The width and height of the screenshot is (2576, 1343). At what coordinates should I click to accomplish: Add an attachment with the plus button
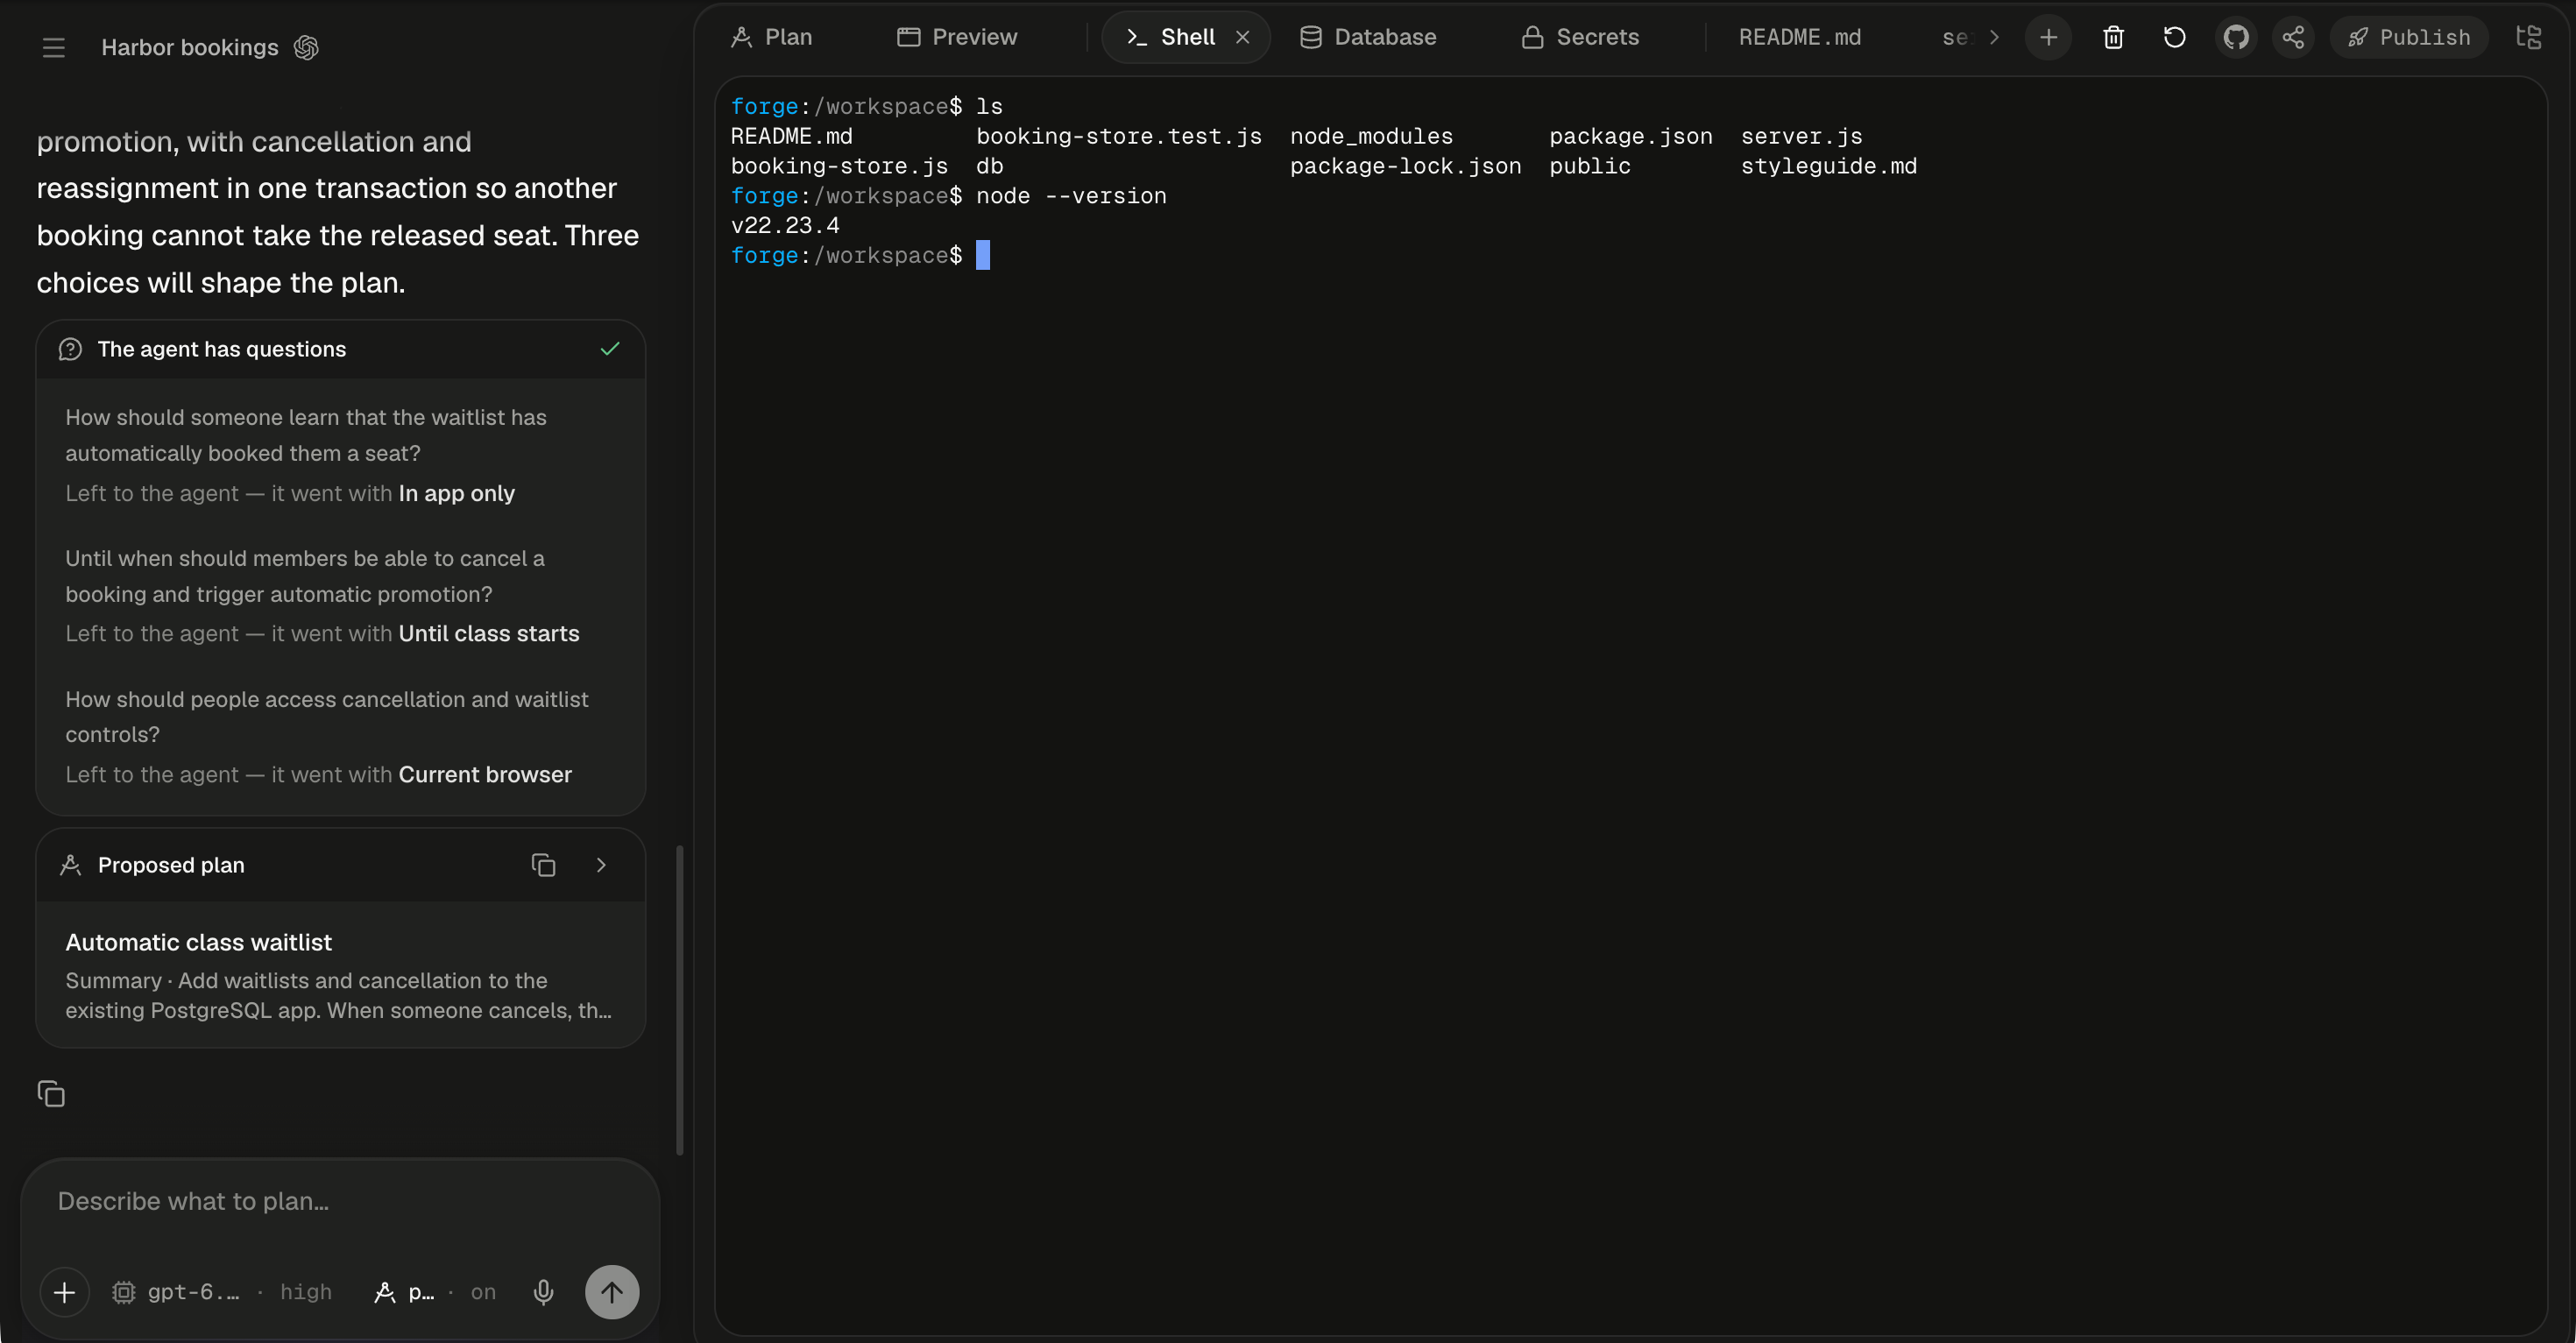click(x=65, y=1292)
